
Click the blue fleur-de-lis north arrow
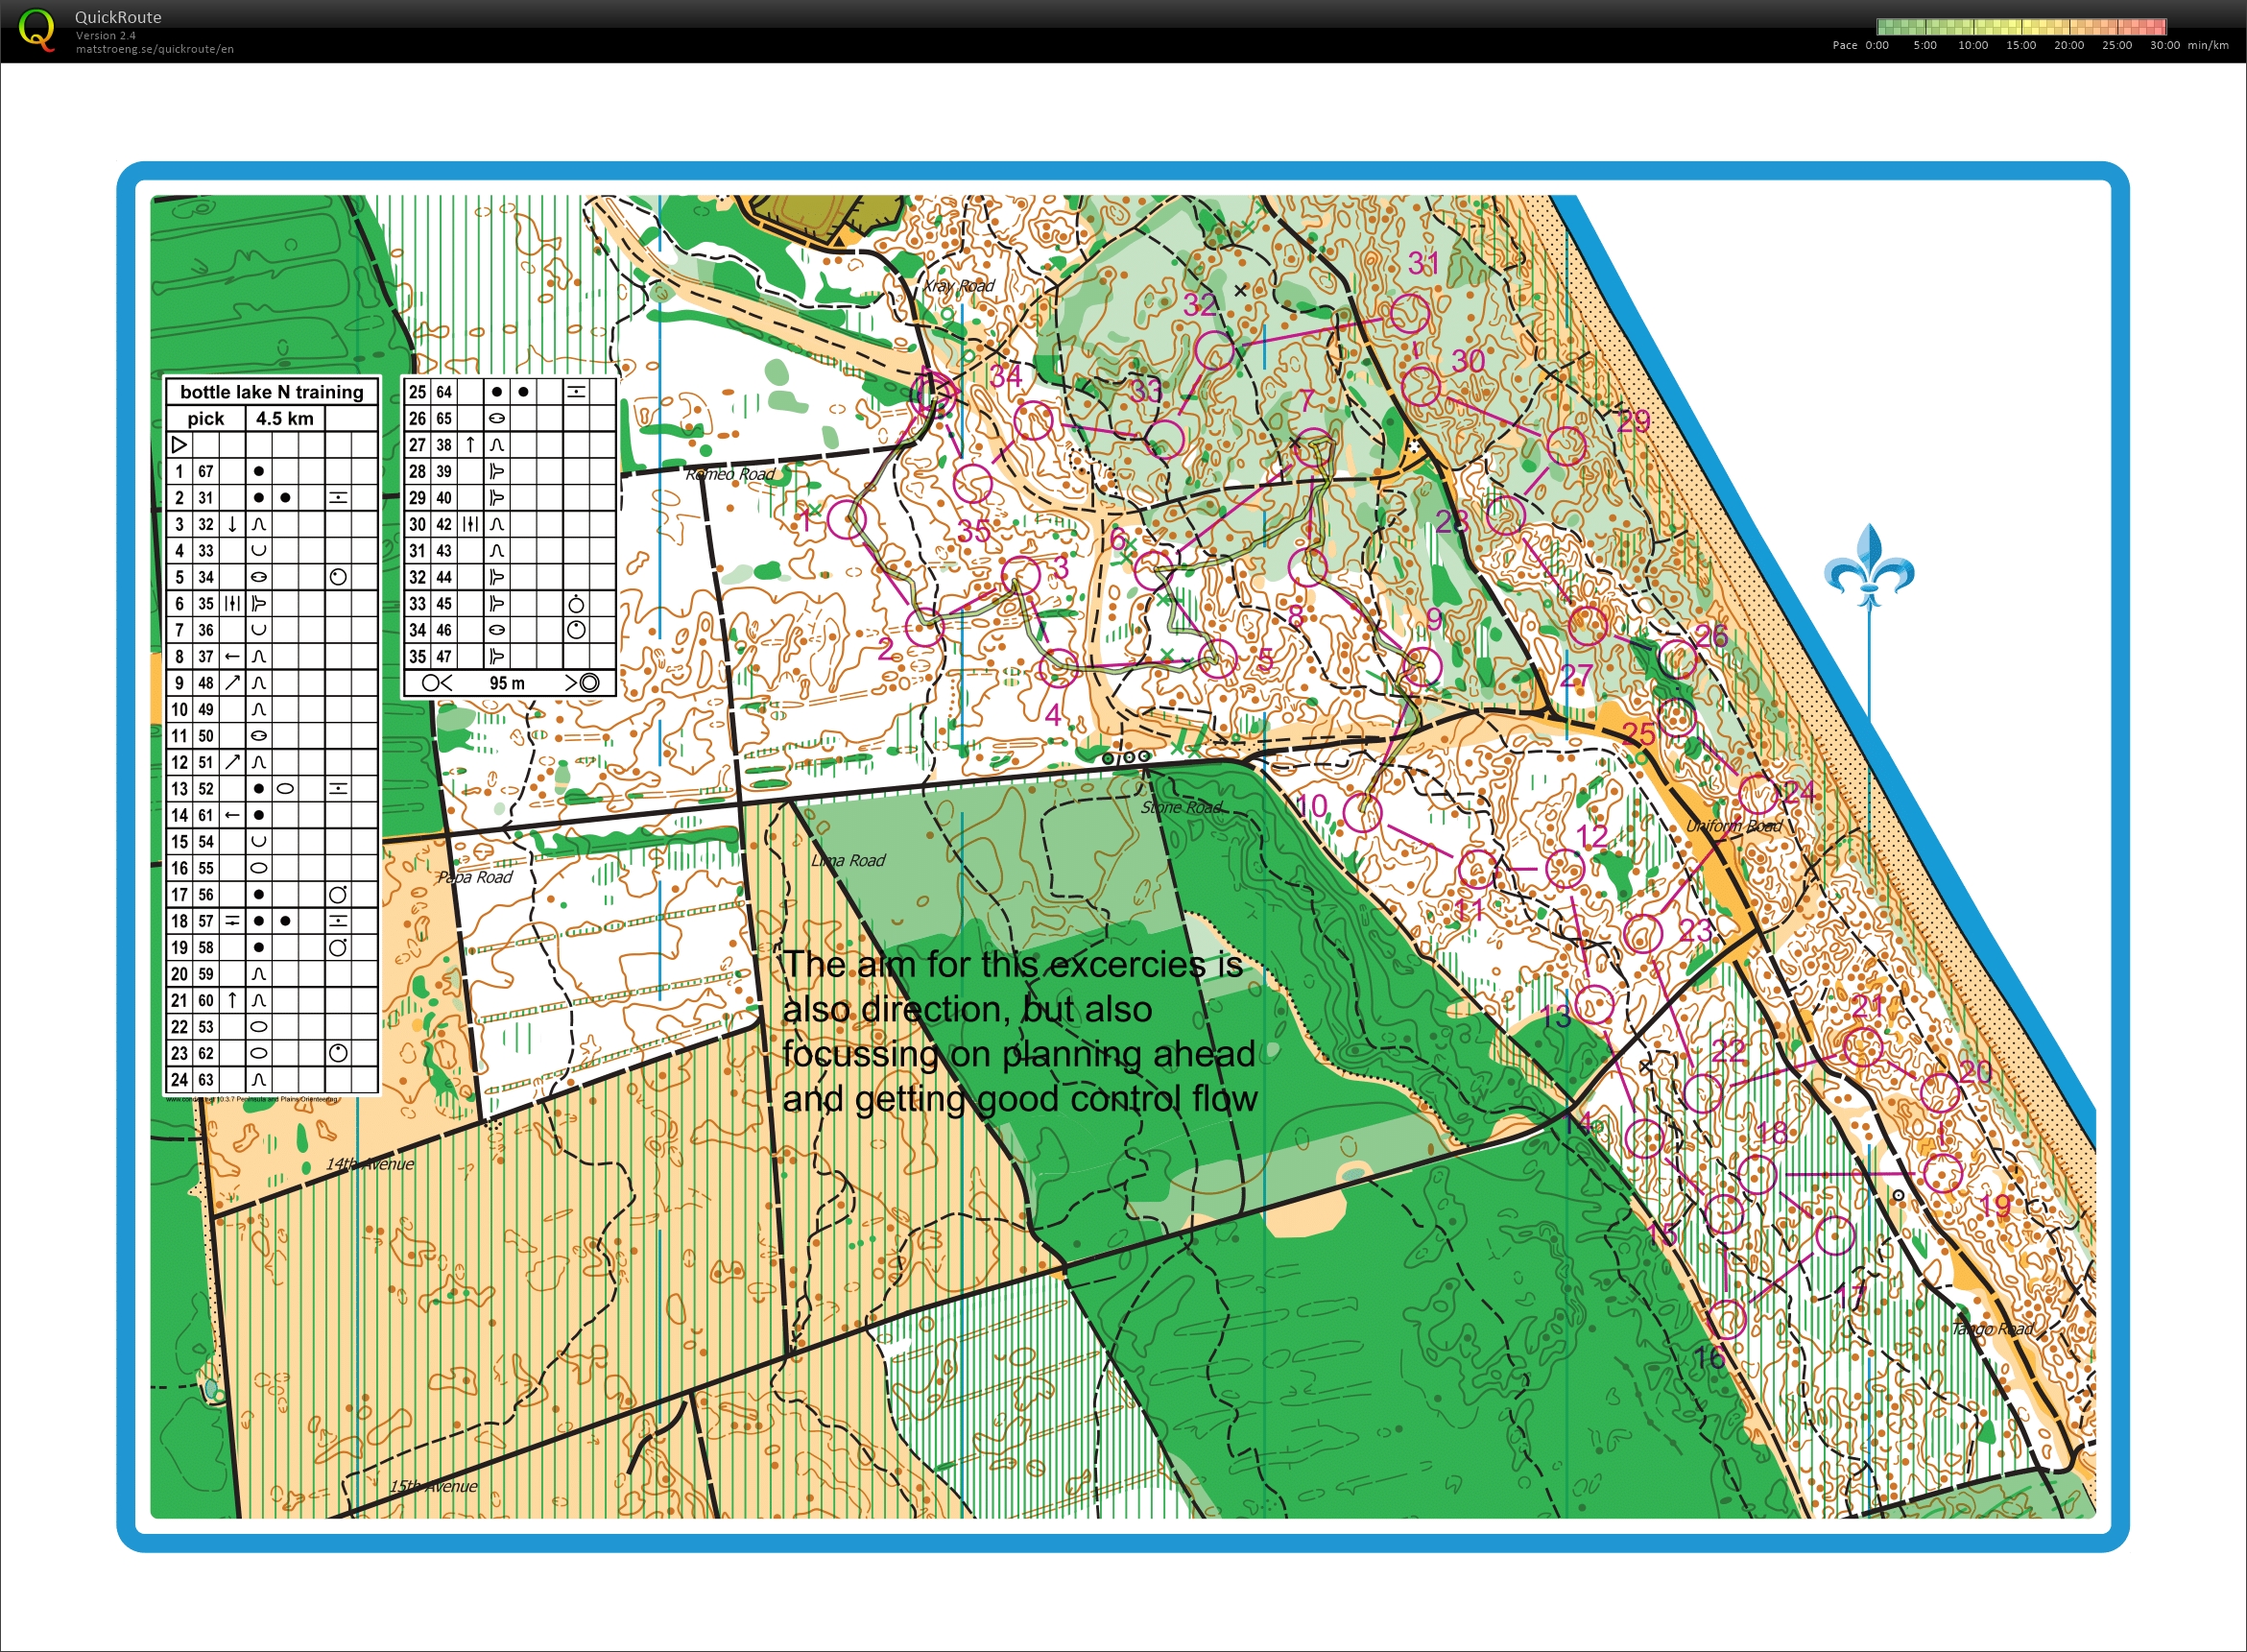[x=1869, y=565]
